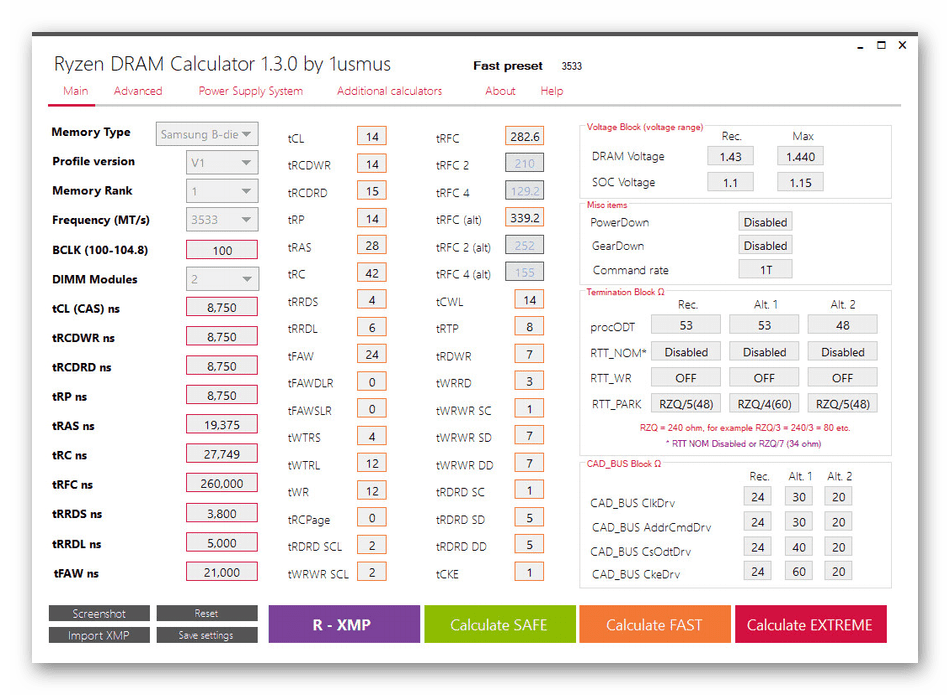Click the Calculate EXTREME button
950x695 pixels.
pyautogui.click(x=809, y=624)
